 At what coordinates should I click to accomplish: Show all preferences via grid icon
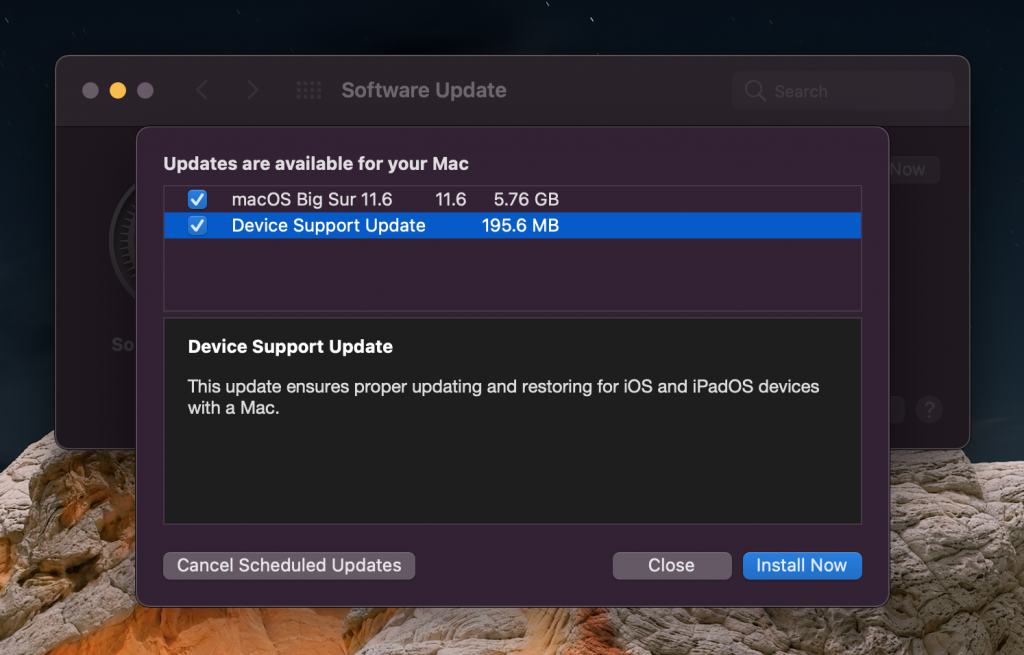[309, 91]
